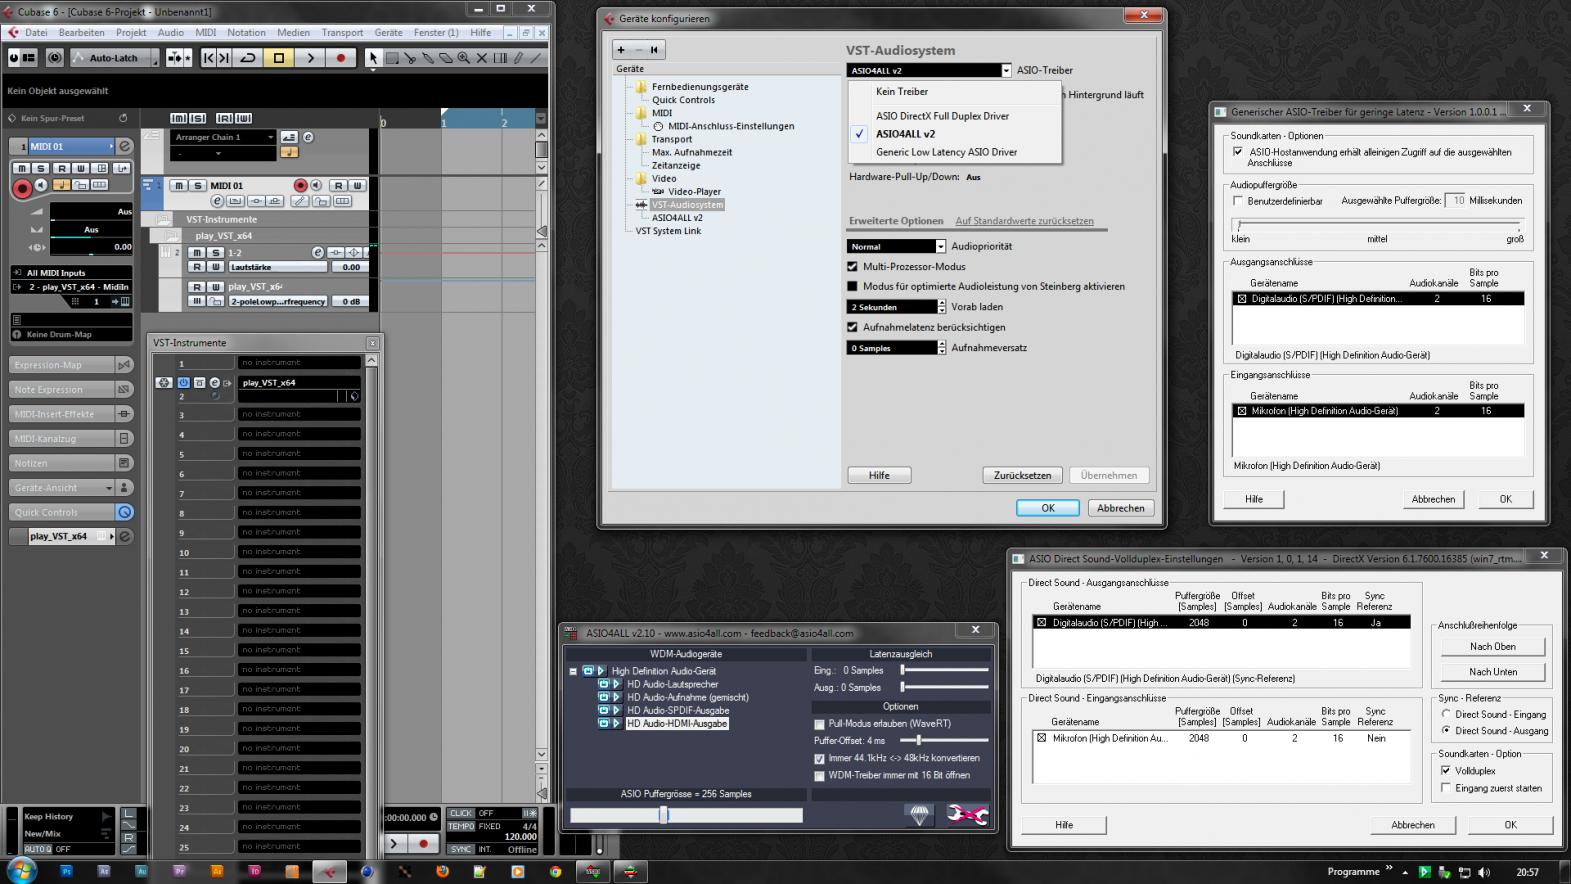Image resolution: width=1571 pixels, height=884 pixels.
Task: Select the Object Selection arrow tool
Action: 373,58
